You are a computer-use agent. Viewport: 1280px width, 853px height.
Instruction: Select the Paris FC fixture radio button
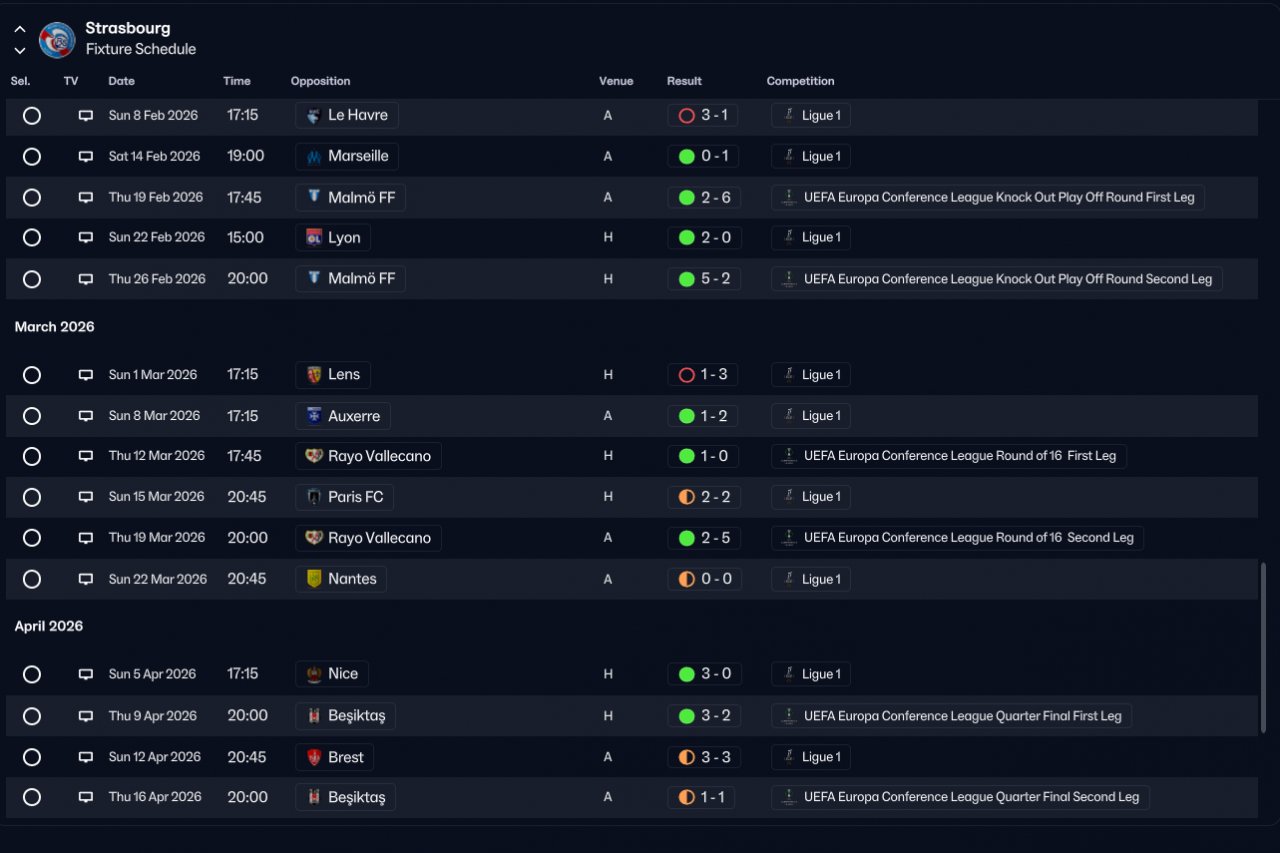tap(32, 498)
